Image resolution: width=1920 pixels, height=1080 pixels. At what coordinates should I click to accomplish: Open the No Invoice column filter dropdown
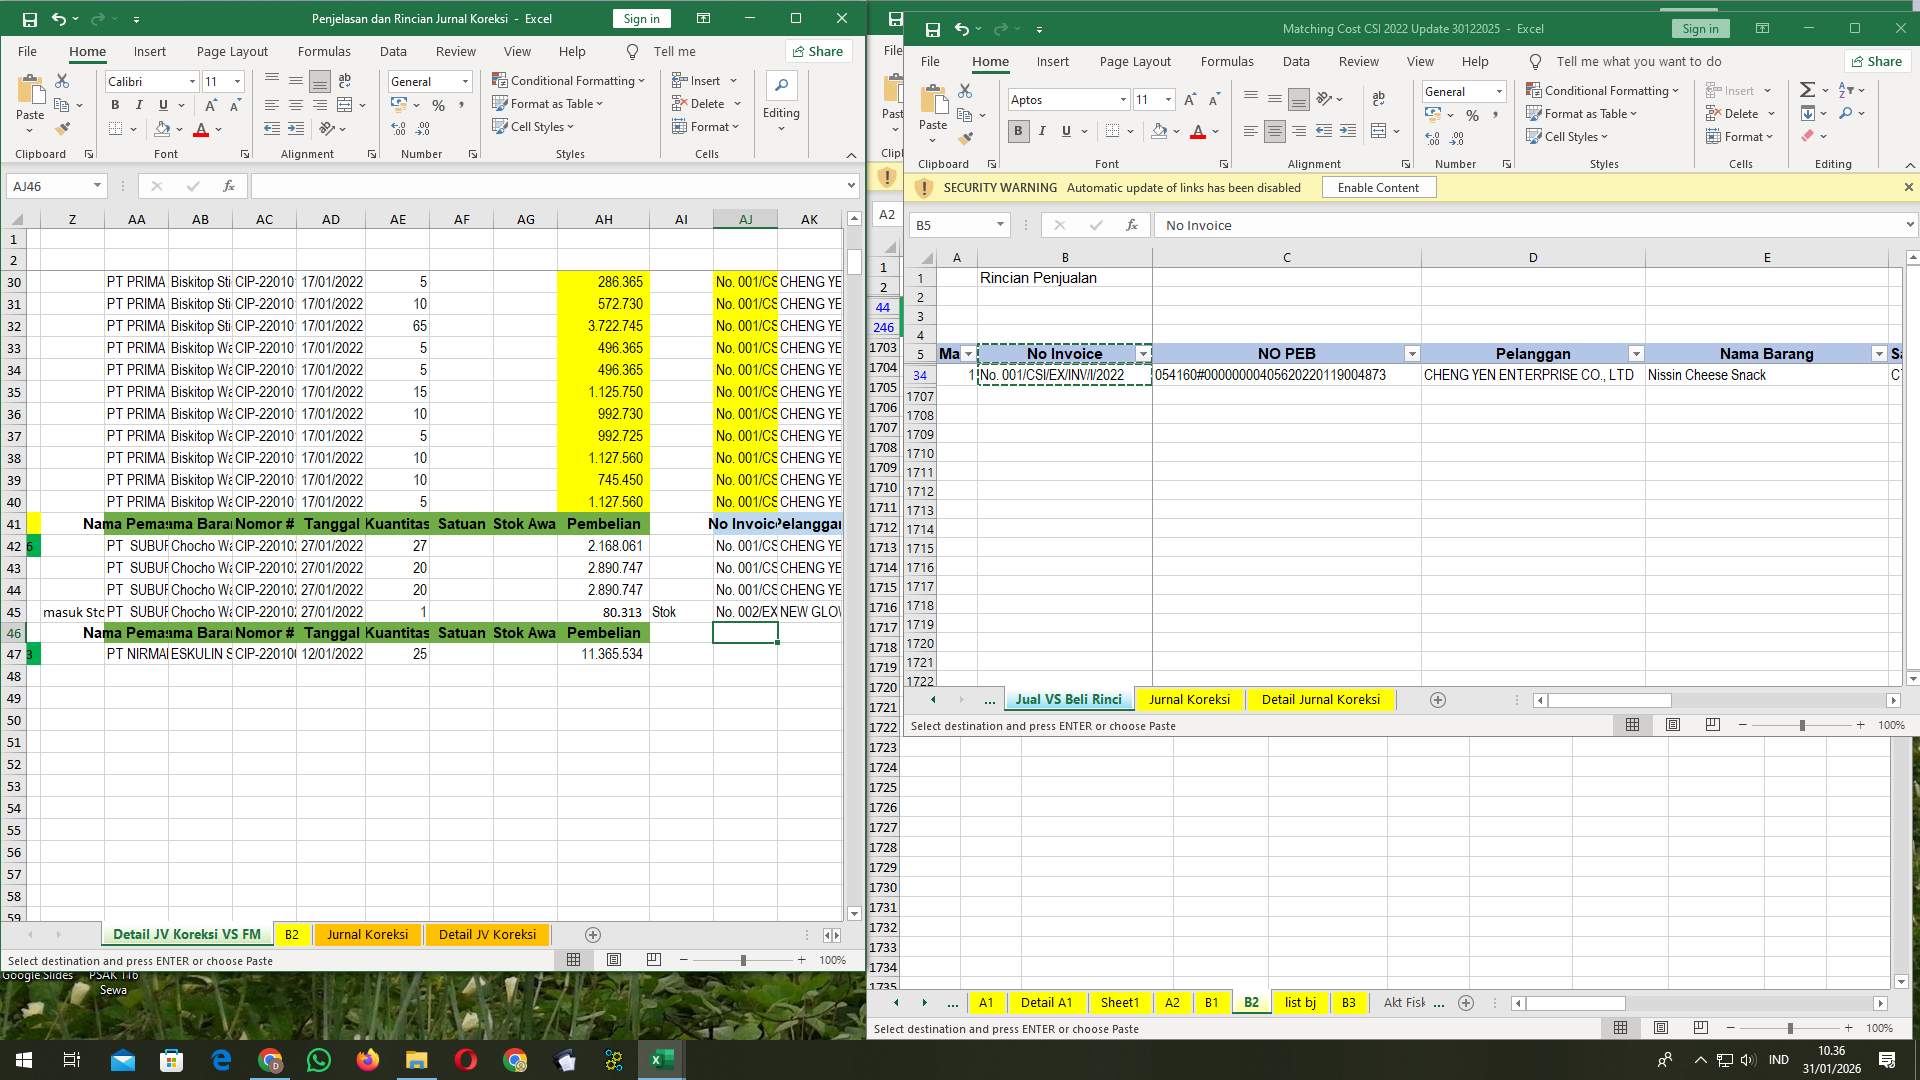1143,354
